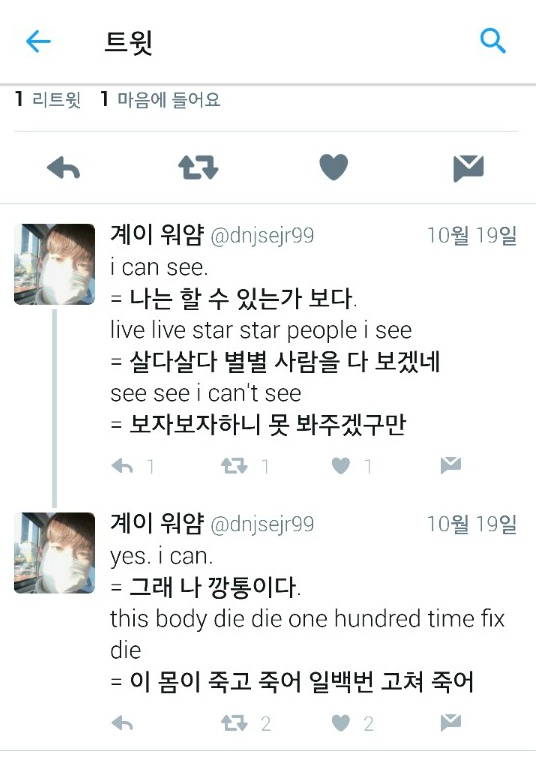Open search with the magnifier icon
536x782 pixels.
click(x=493, y=40)
